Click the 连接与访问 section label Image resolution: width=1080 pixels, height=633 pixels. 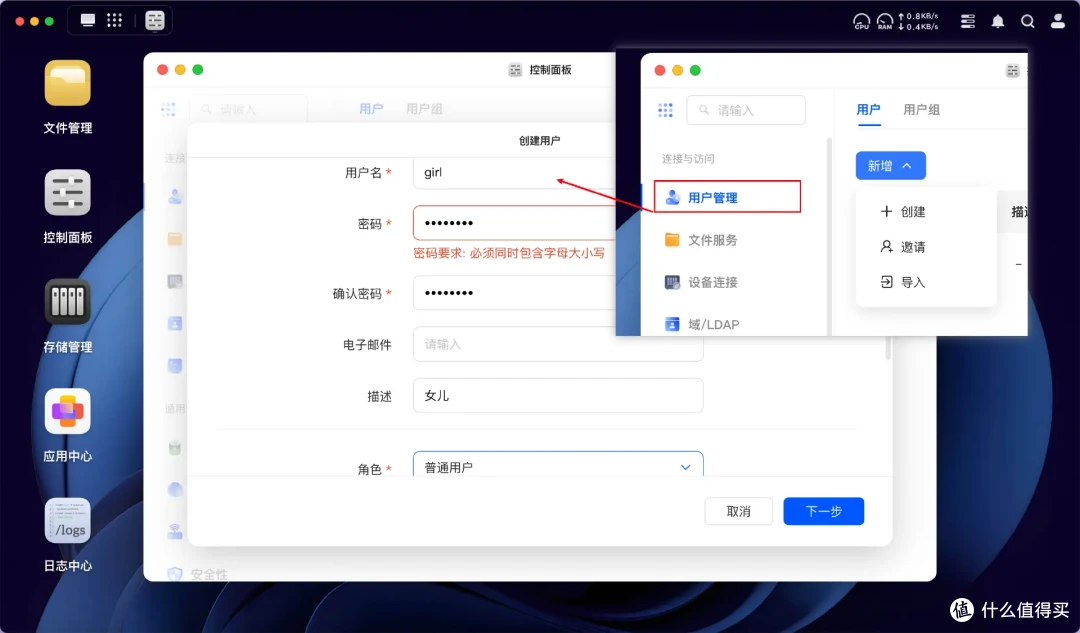tap(688, 158)
